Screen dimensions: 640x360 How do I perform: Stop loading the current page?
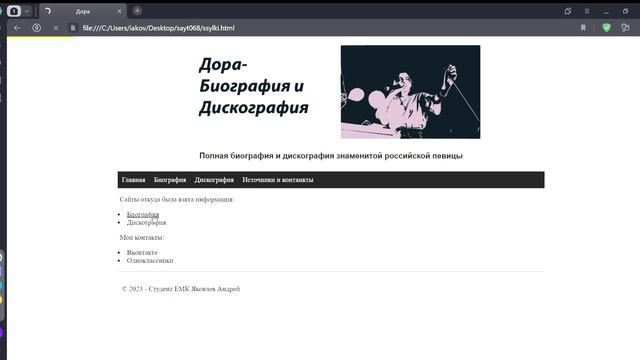pos(56,28)
